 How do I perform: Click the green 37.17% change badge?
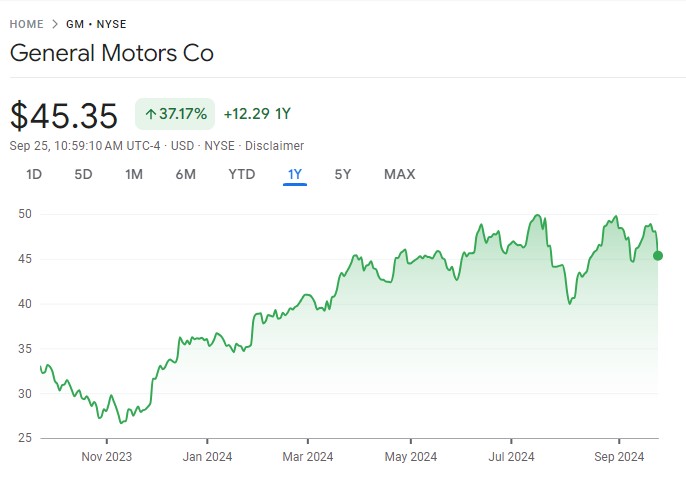coord(175,114)
